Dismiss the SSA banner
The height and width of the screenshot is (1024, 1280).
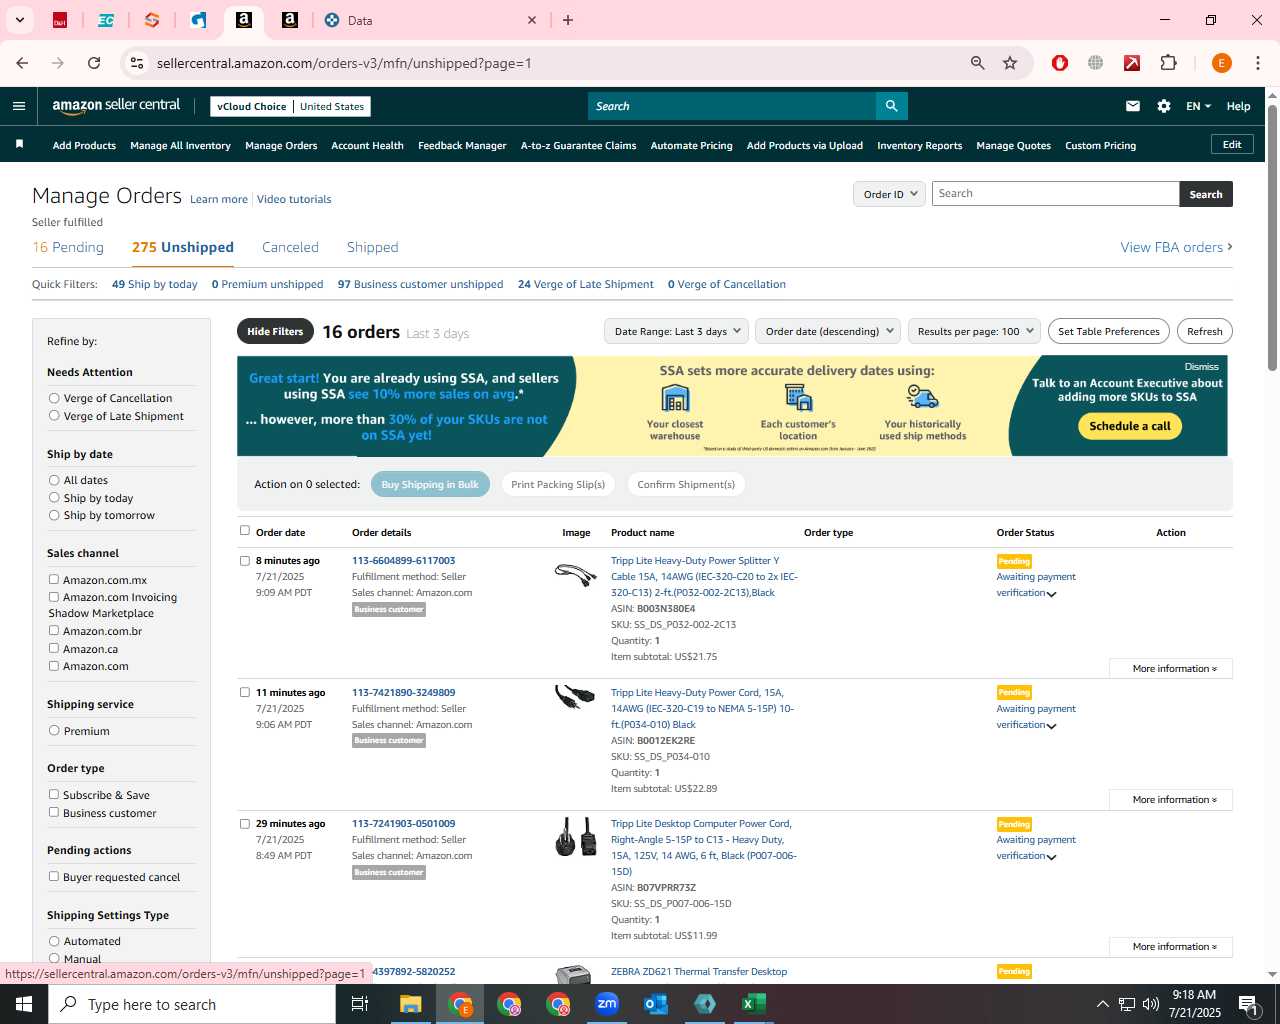pos(1201,367)
